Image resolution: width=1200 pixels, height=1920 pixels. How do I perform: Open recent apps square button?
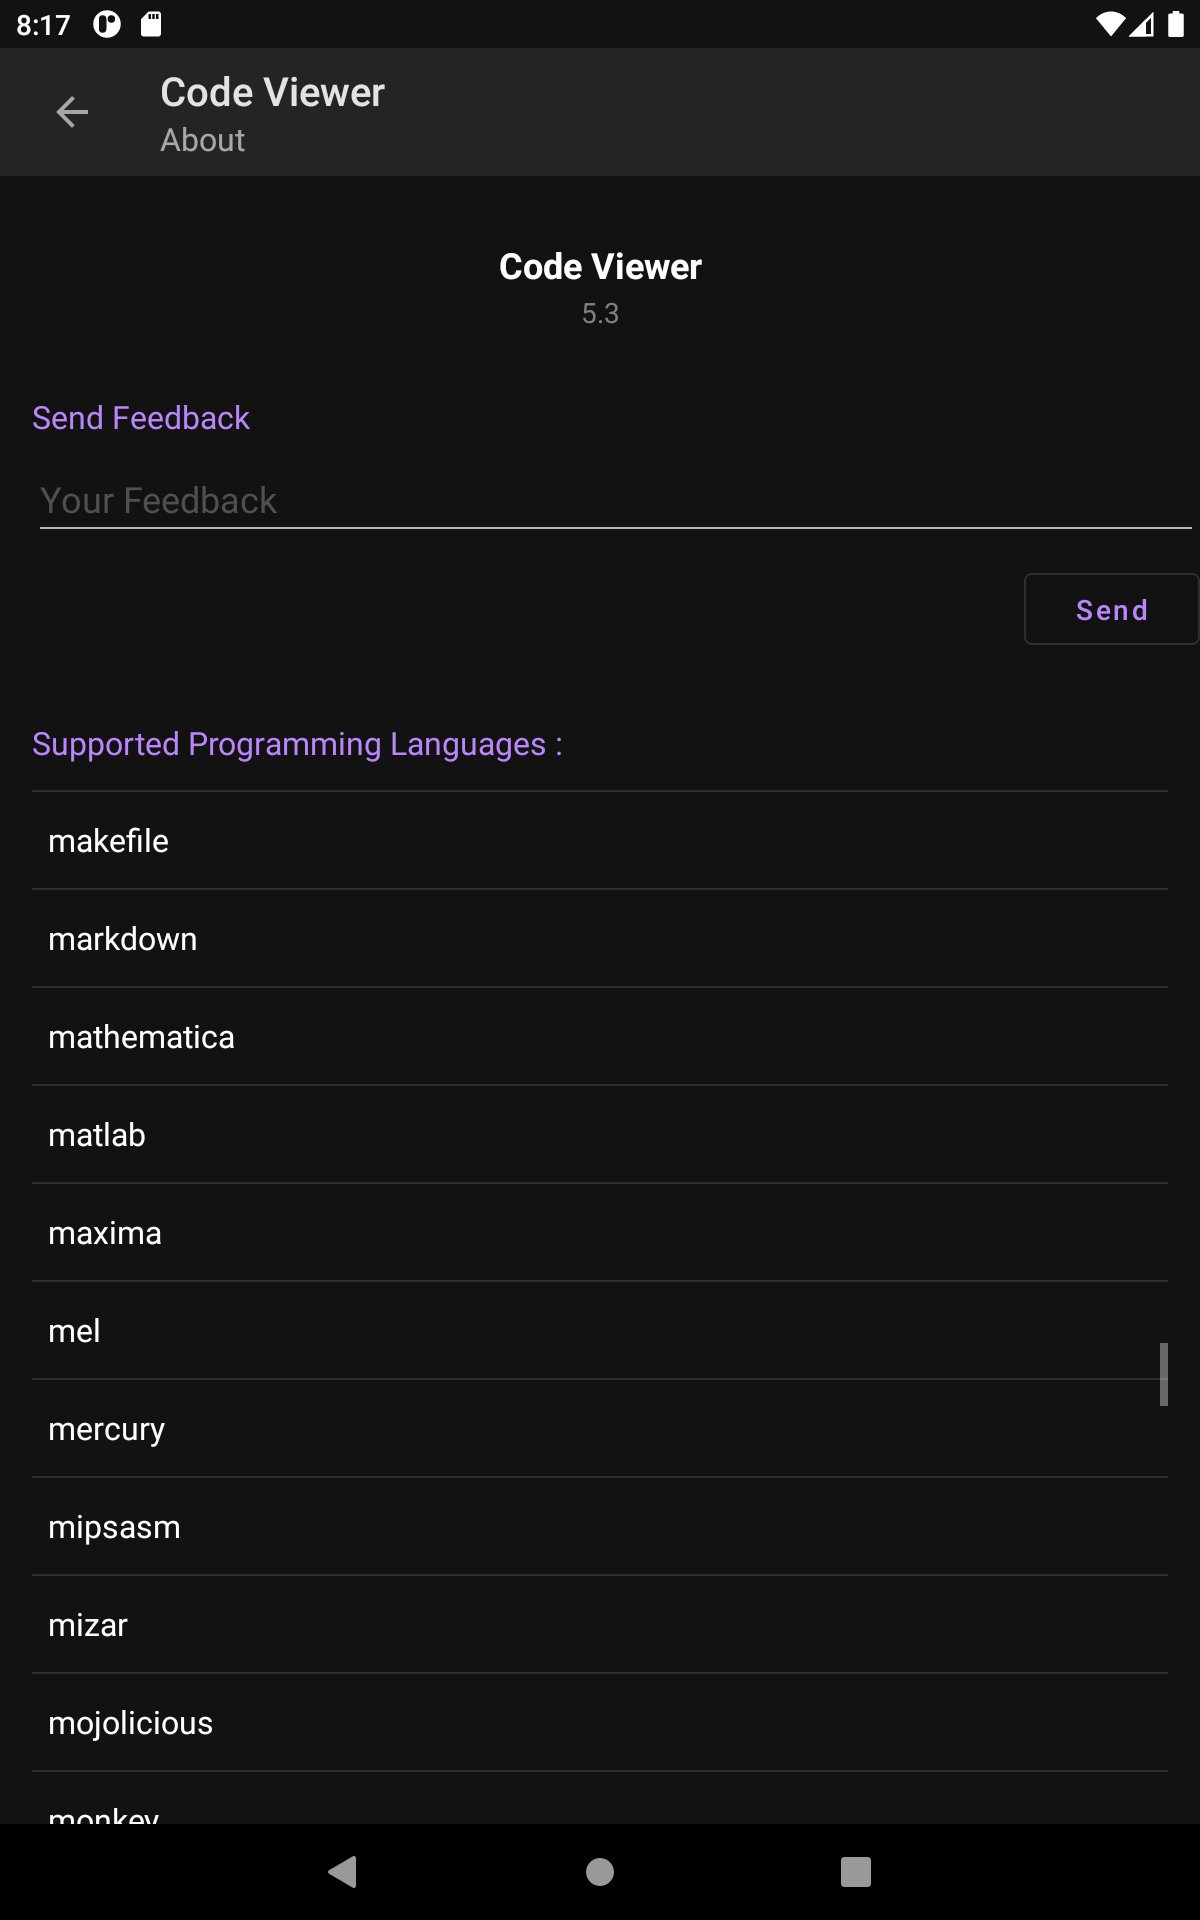pos(855,1871)
